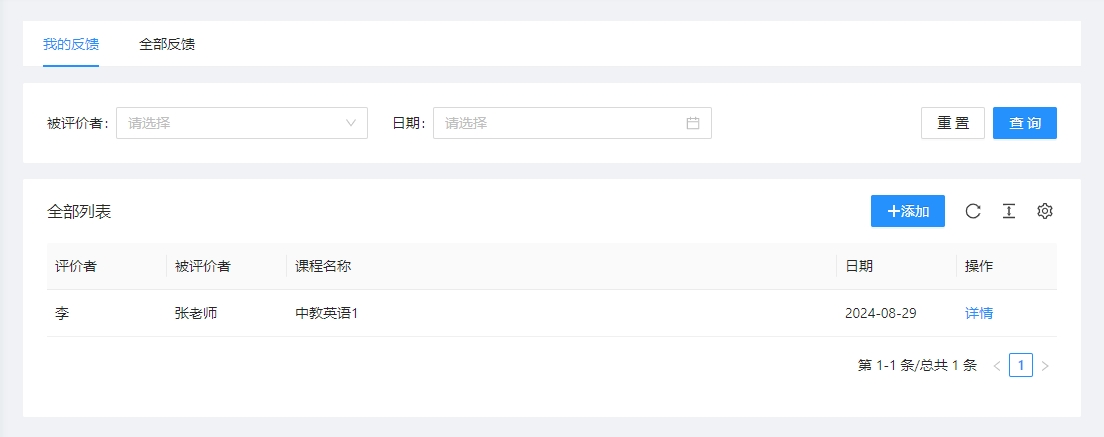Click the 课程名称 column header
Image resolution: width=1104 pixels, height=437 pixels.
[323, 266]
